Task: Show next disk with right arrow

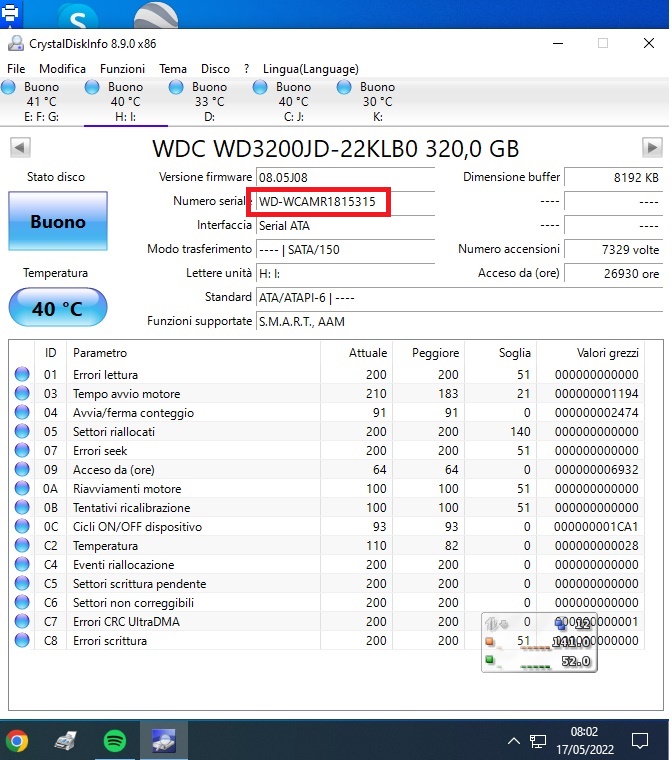Action: (652, 147)
